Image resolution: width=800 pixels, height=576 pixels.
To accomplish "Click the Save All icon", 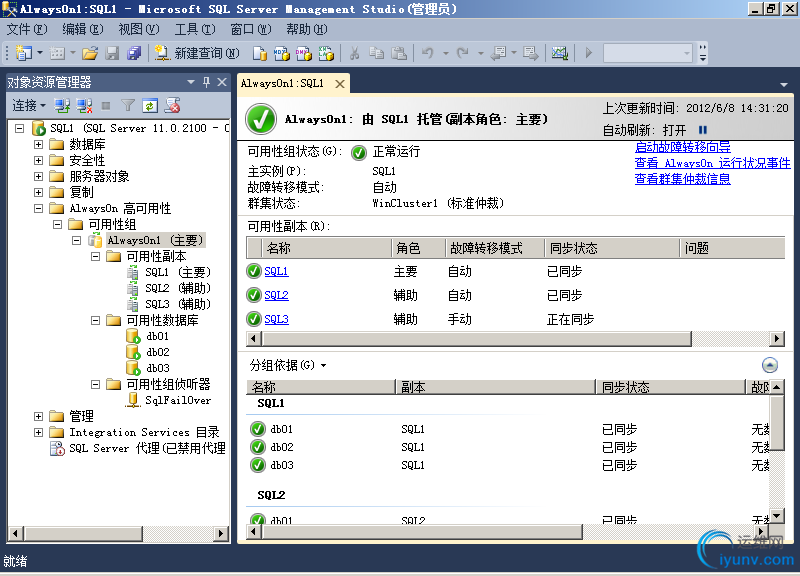I will click(x=134, y=53).
